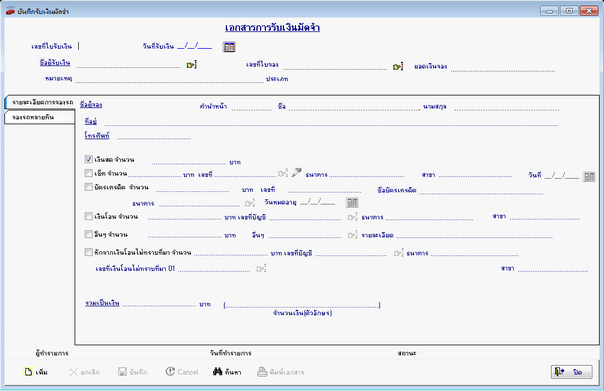
Task: Click the เงินสด จำนวน amount field
Action: pos(189,160)
